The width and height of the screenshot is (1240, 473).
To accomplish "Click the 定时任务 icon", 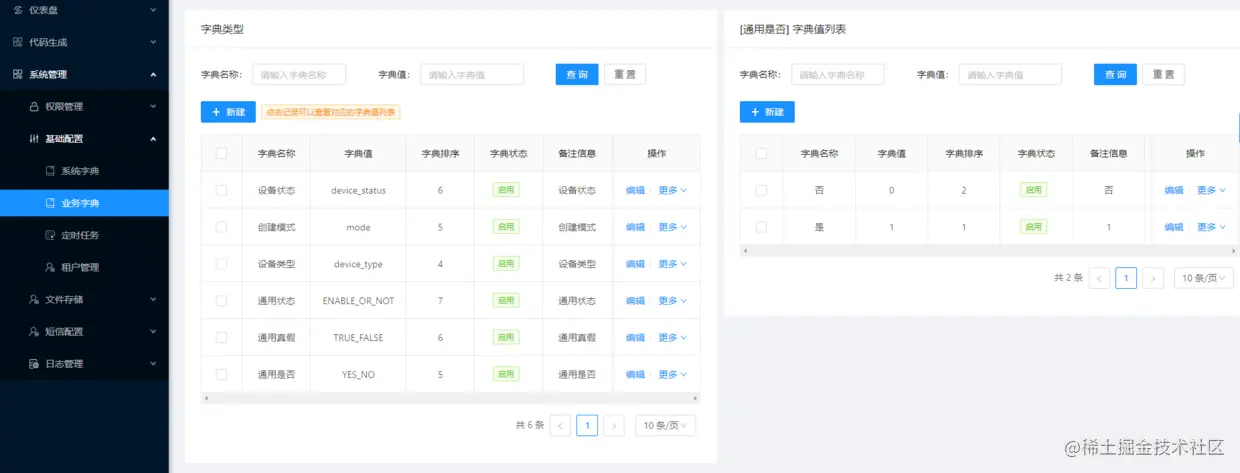I will (x=50, y=235).
